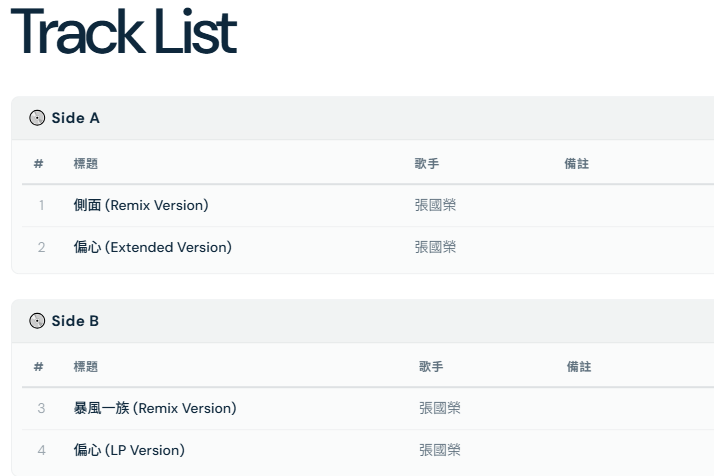Select track 偏心 (Extended Version)
Viewport: 714px width, 476px height.
point(152,247)
